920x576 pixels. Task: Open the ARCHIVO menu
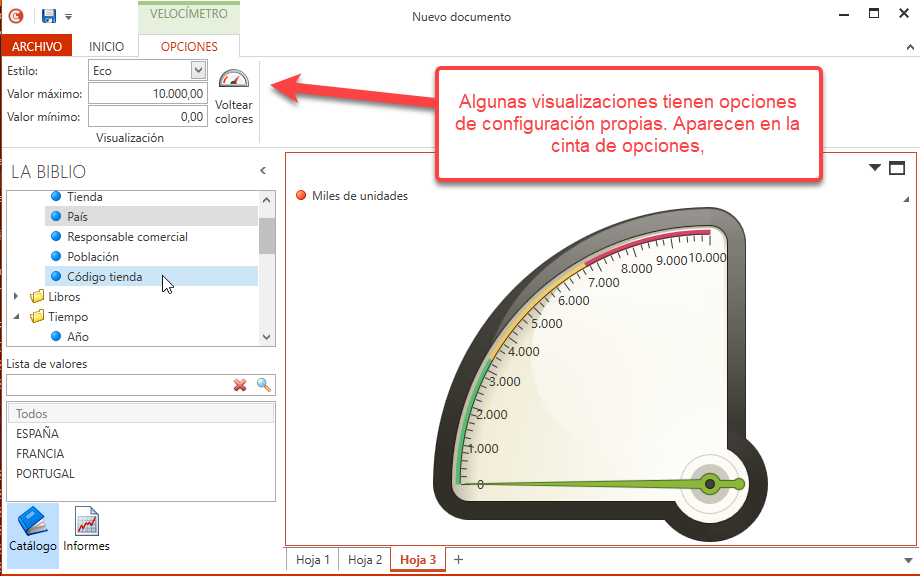(37, 47)
